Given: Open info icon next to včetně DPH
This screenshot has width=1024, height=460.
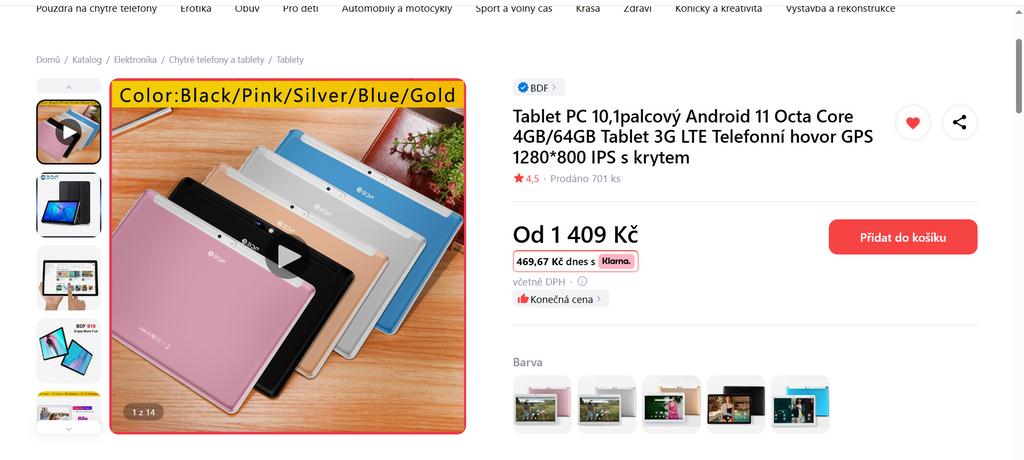Looking at the screenshot, I should 582,281.
